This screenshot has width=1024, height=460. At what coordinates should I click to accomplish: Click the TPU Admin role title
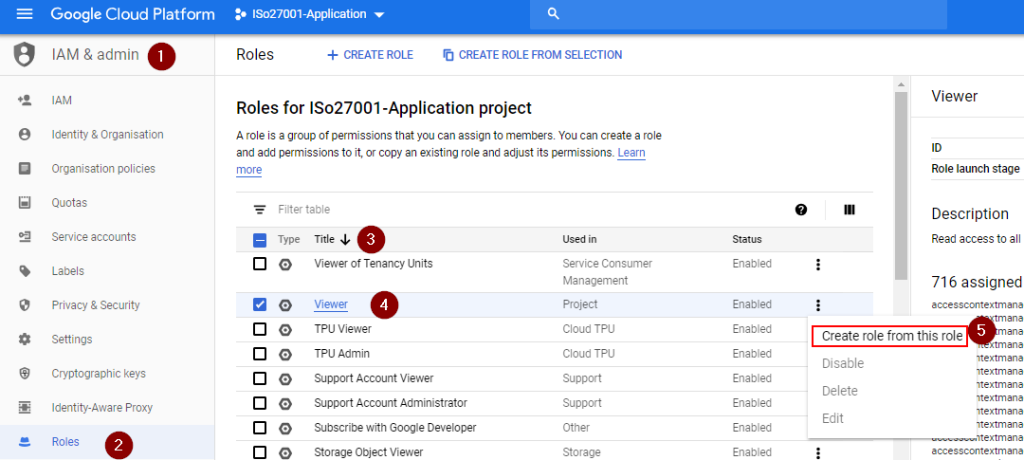click(x=342, y=353)
